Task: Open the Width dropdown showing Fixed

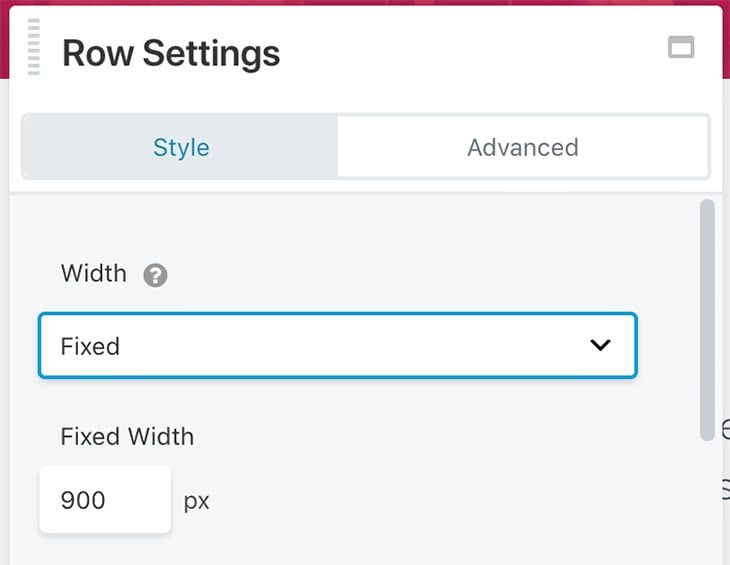Action: pyautogui.click(x=337, y=346)
